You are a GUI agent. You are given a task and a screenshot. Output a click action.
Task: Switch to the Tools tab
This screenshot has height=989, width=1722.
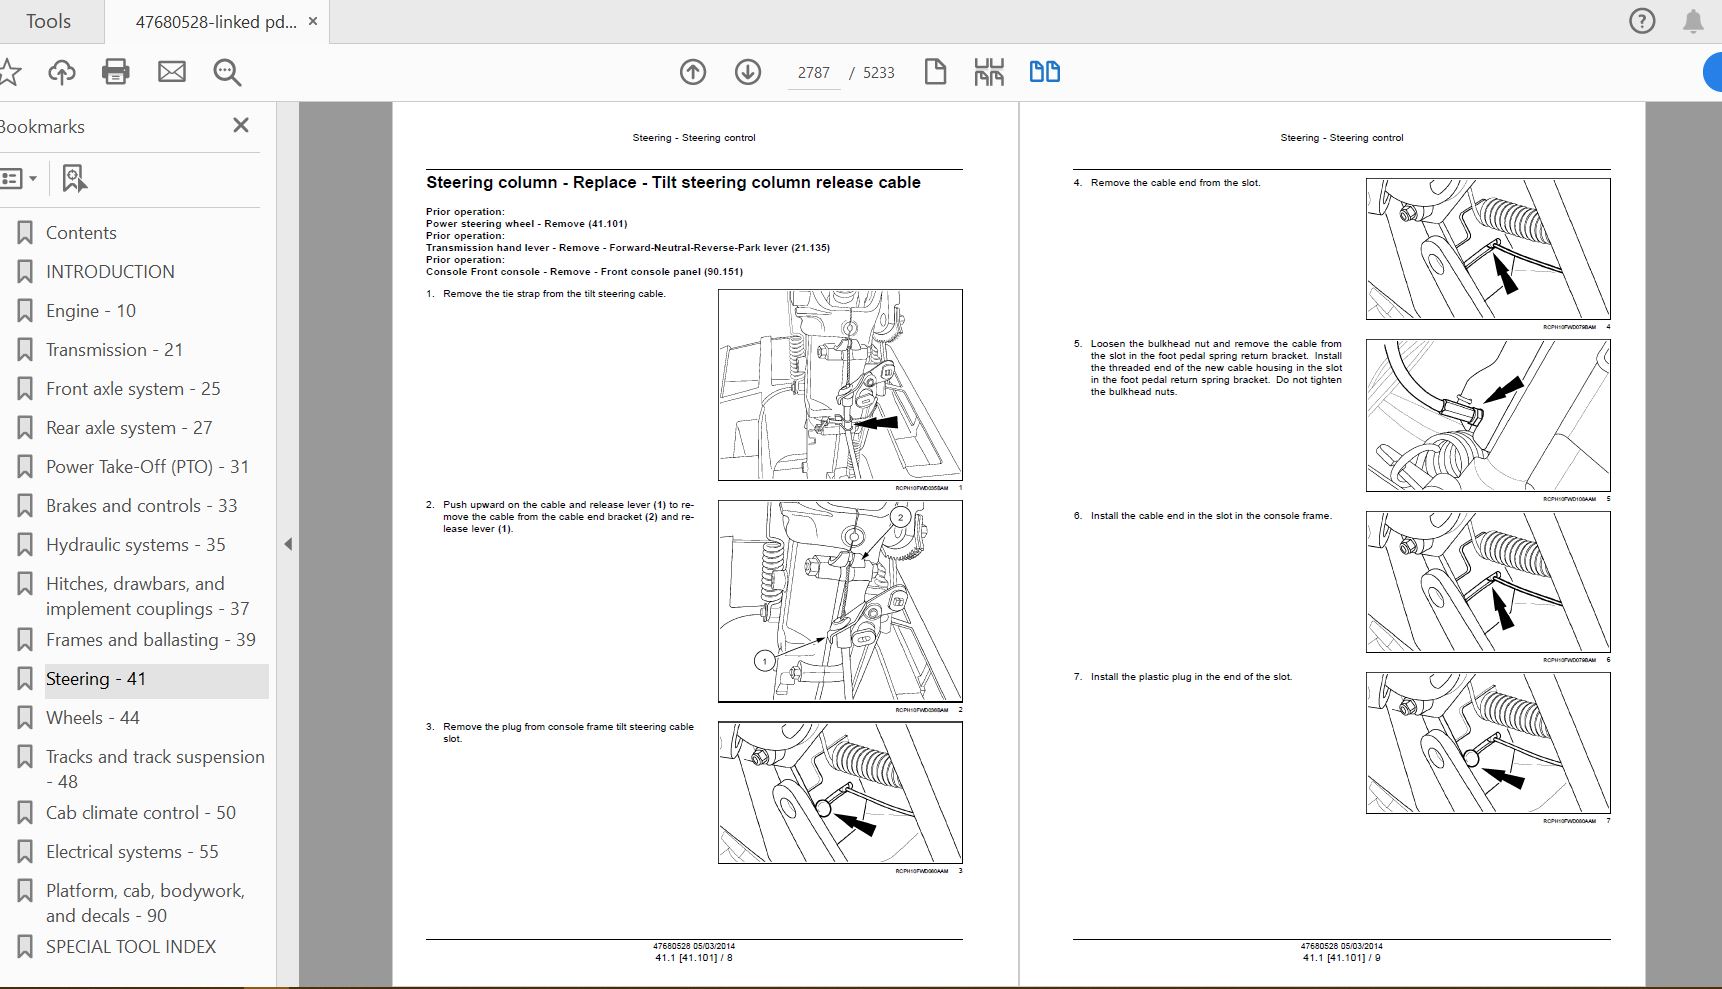(48, 21)
